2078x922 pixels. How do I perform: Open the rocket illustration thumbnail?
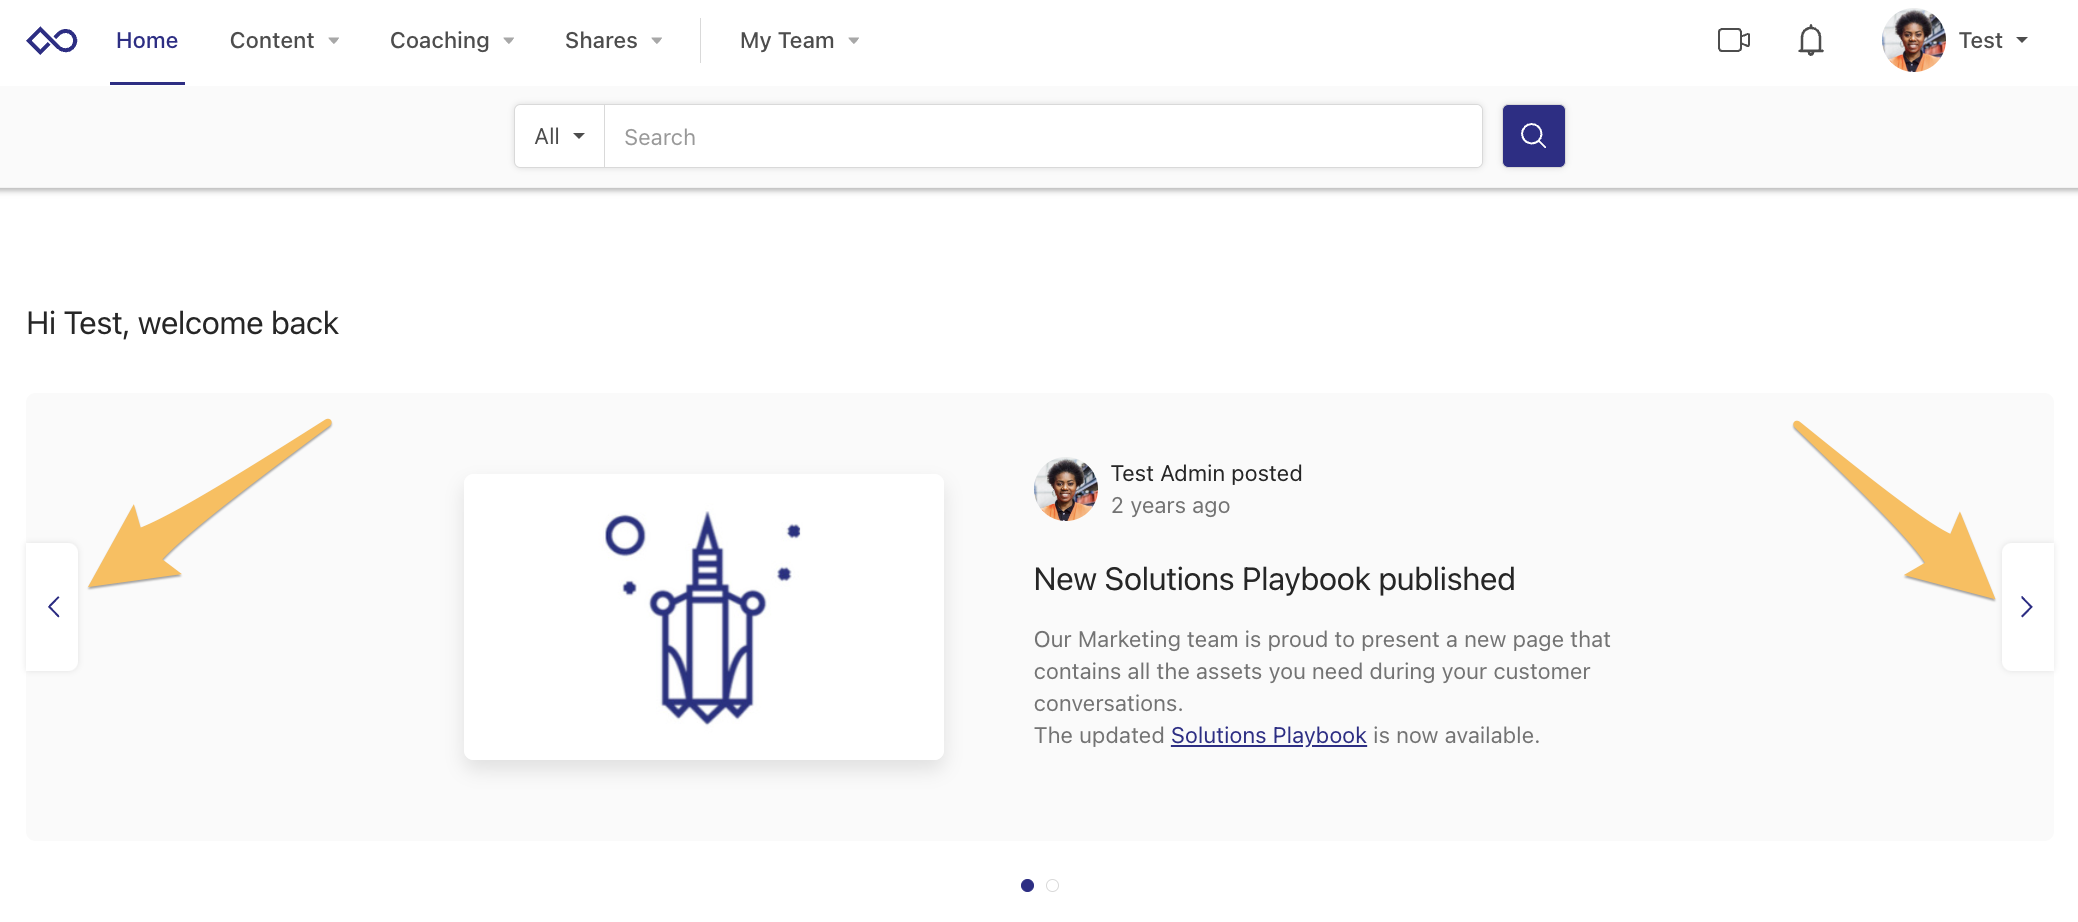tap(704, 617)
